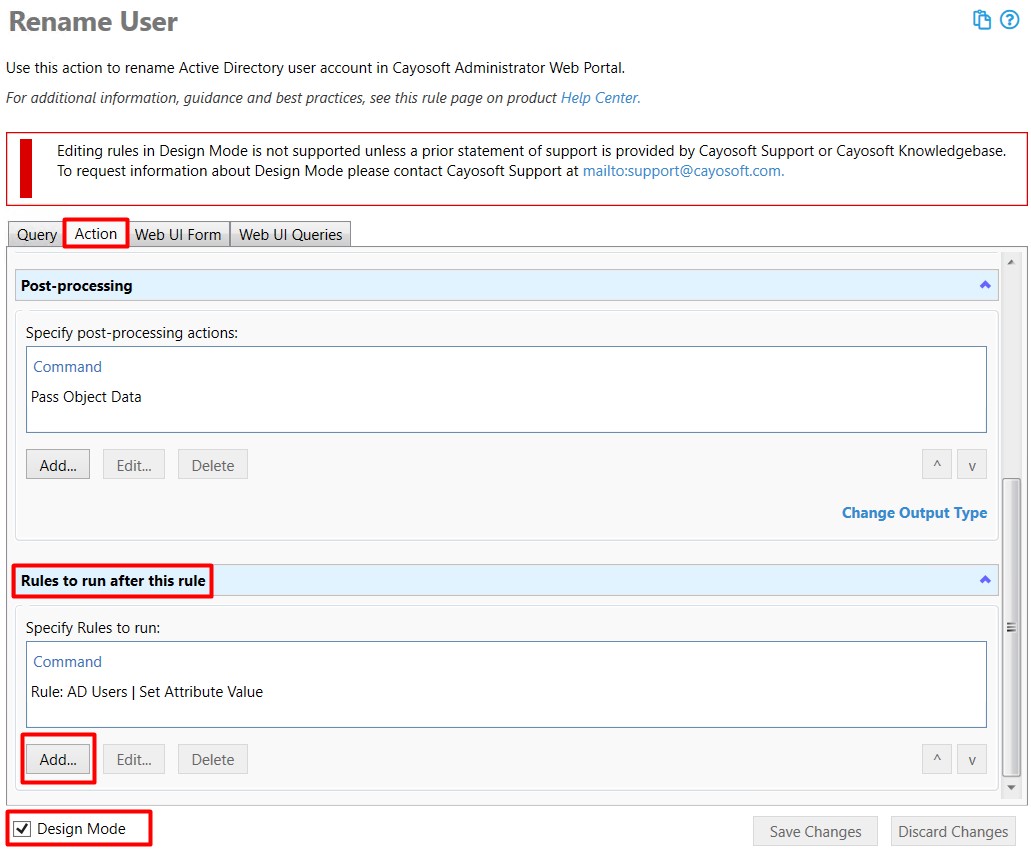Screen dimensions: 1031x860
Task: Click the support@cayosoft.com mailto link
Action: point(683,171)
